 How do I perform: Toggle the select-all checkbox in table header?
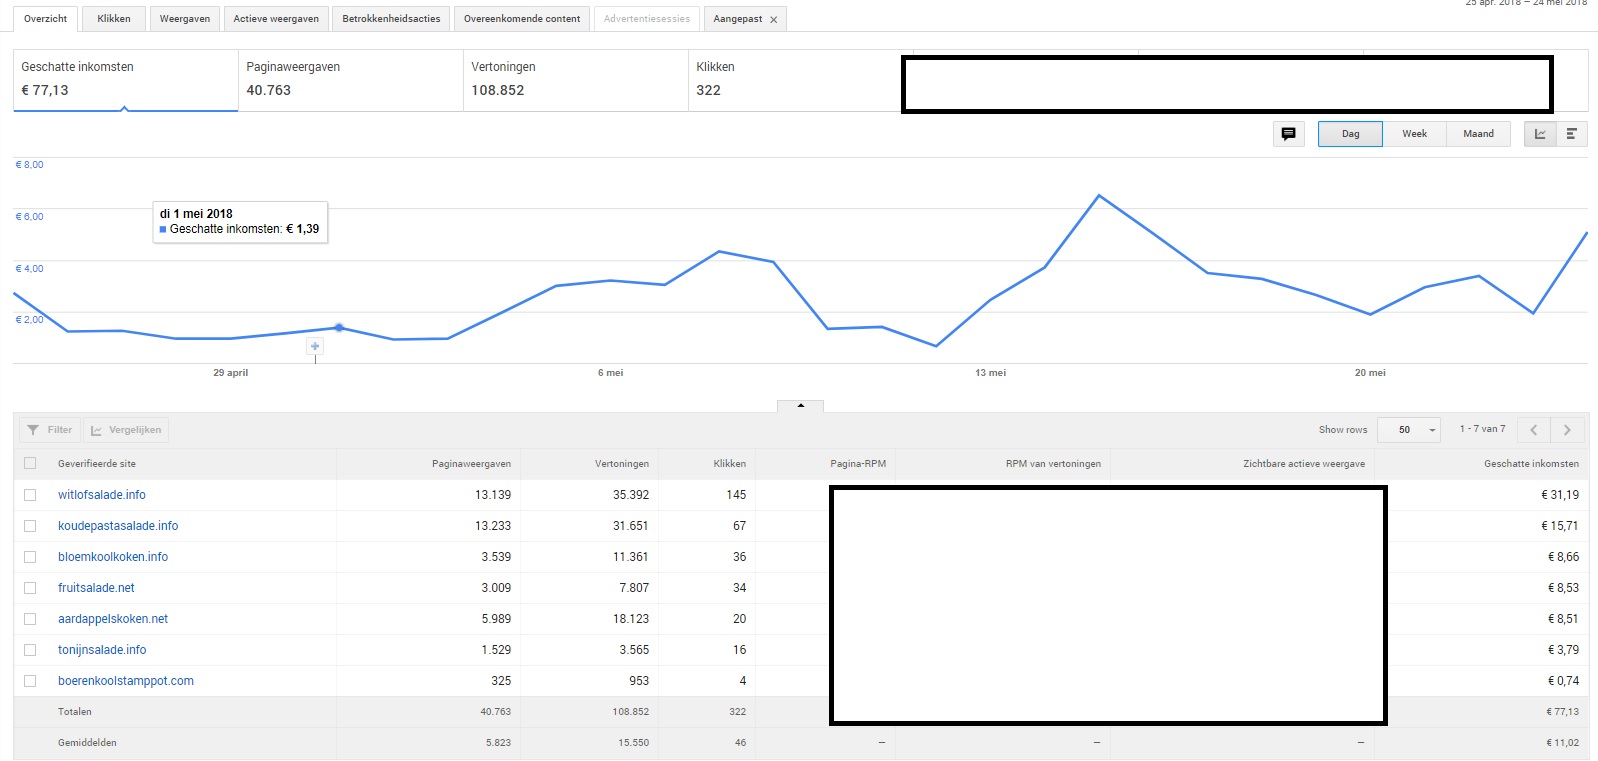click(30, 463)
